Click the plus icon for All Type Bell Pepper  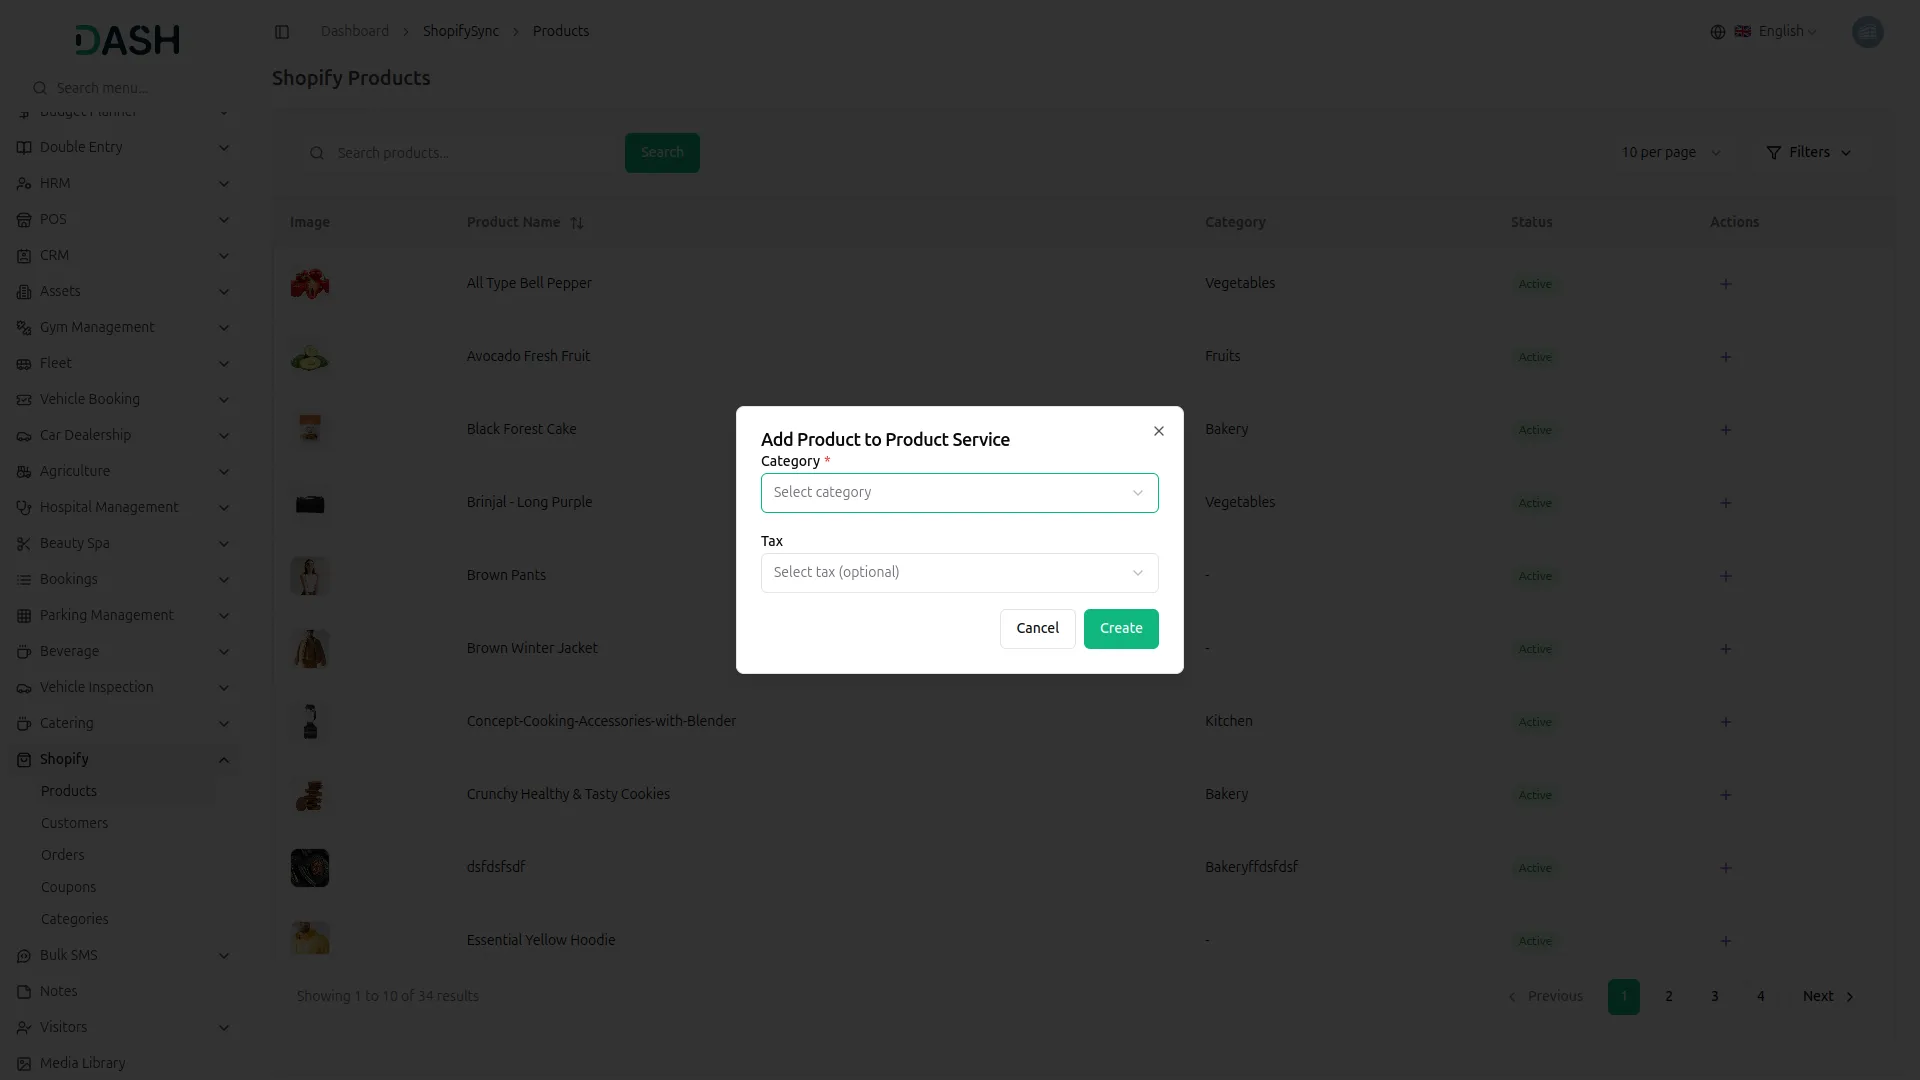click(x=1726, y=284)
